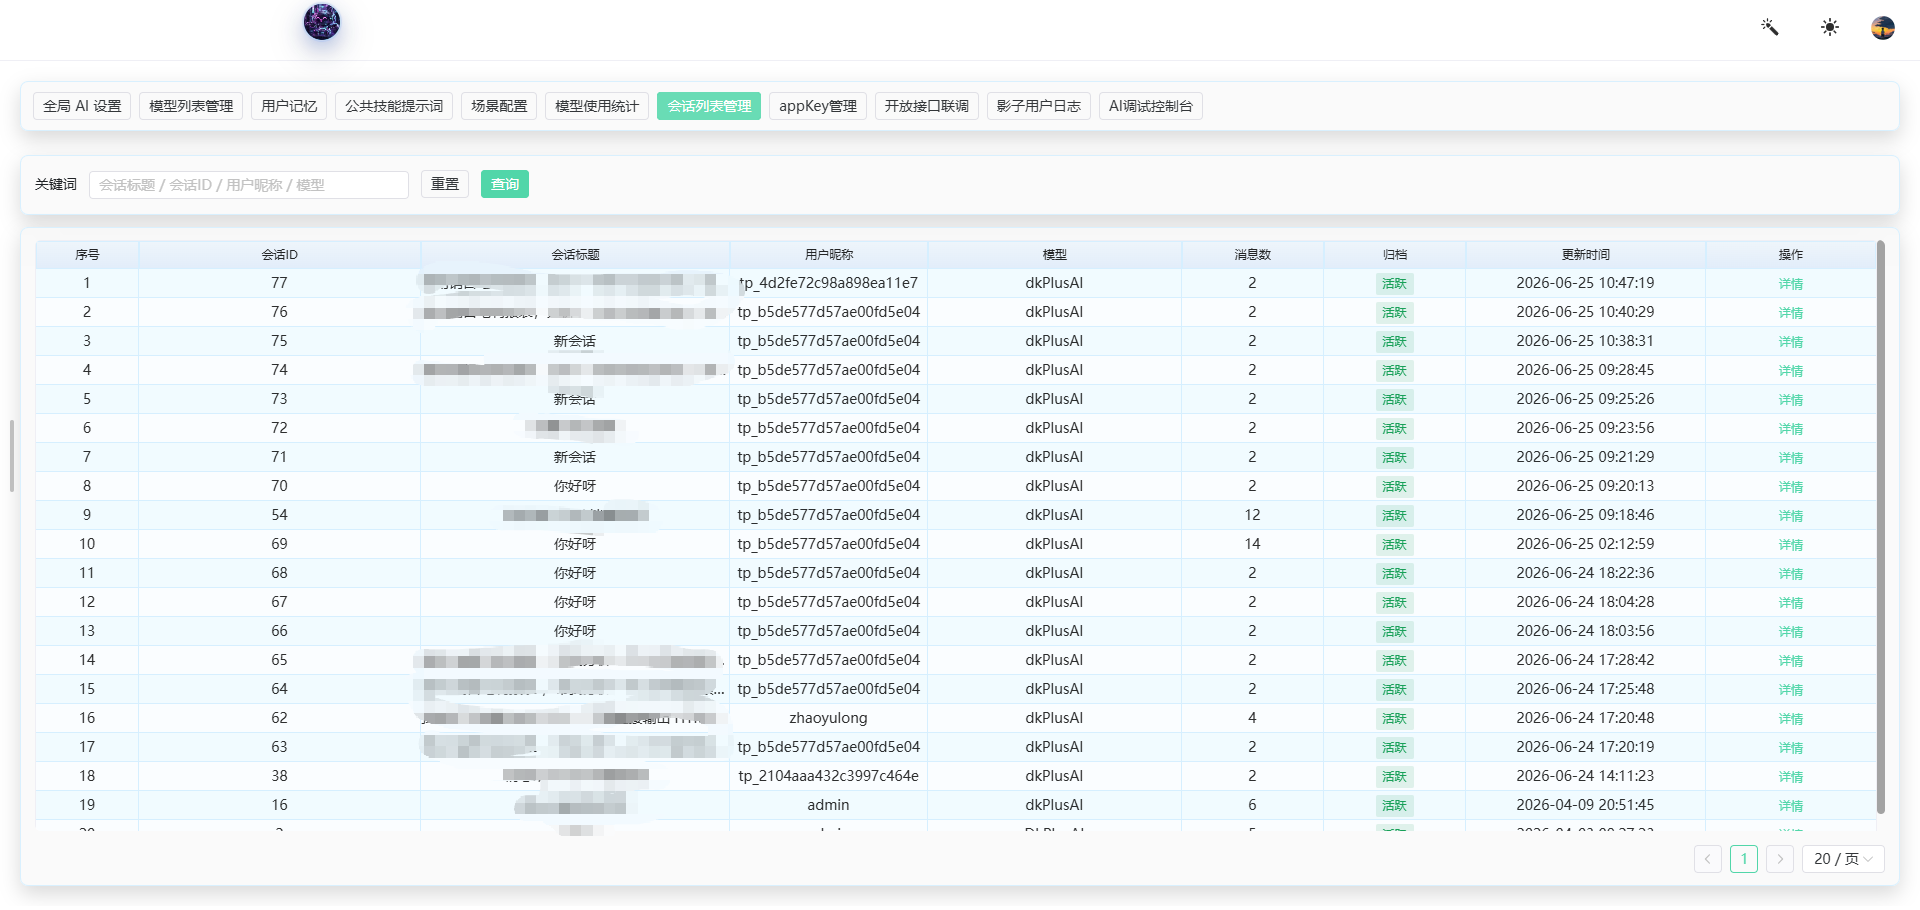
Task: Open the AI调试控制台 tab
Action: tap(1151, 106)
